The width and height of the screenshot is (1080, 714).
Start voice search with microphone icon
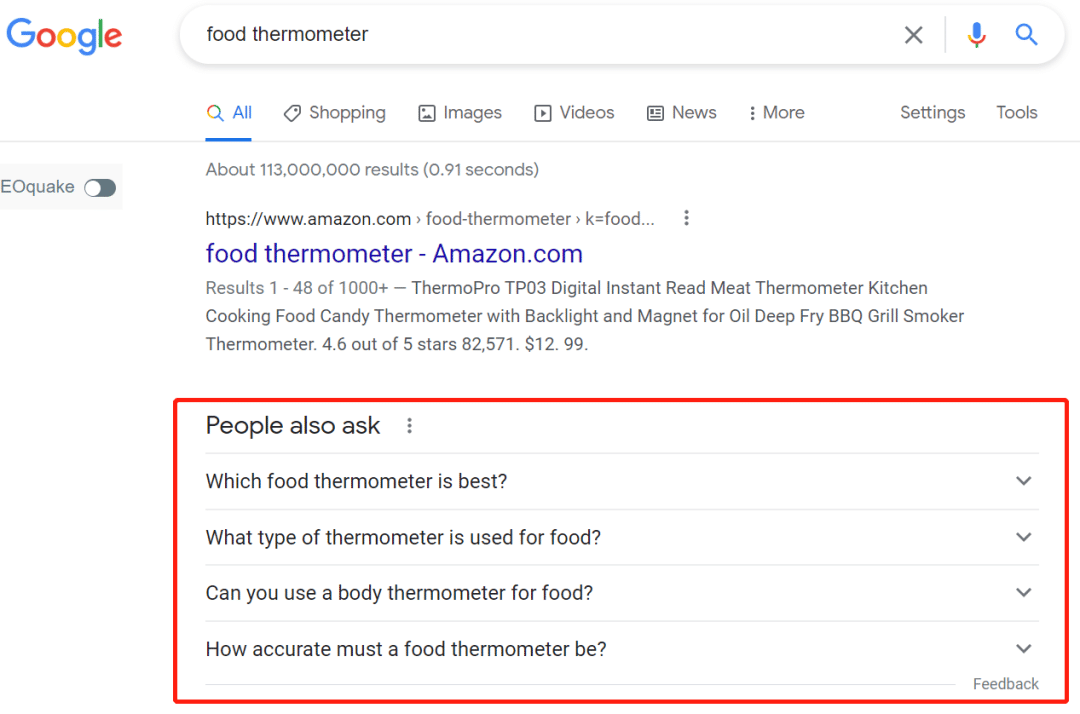(976, 35)
